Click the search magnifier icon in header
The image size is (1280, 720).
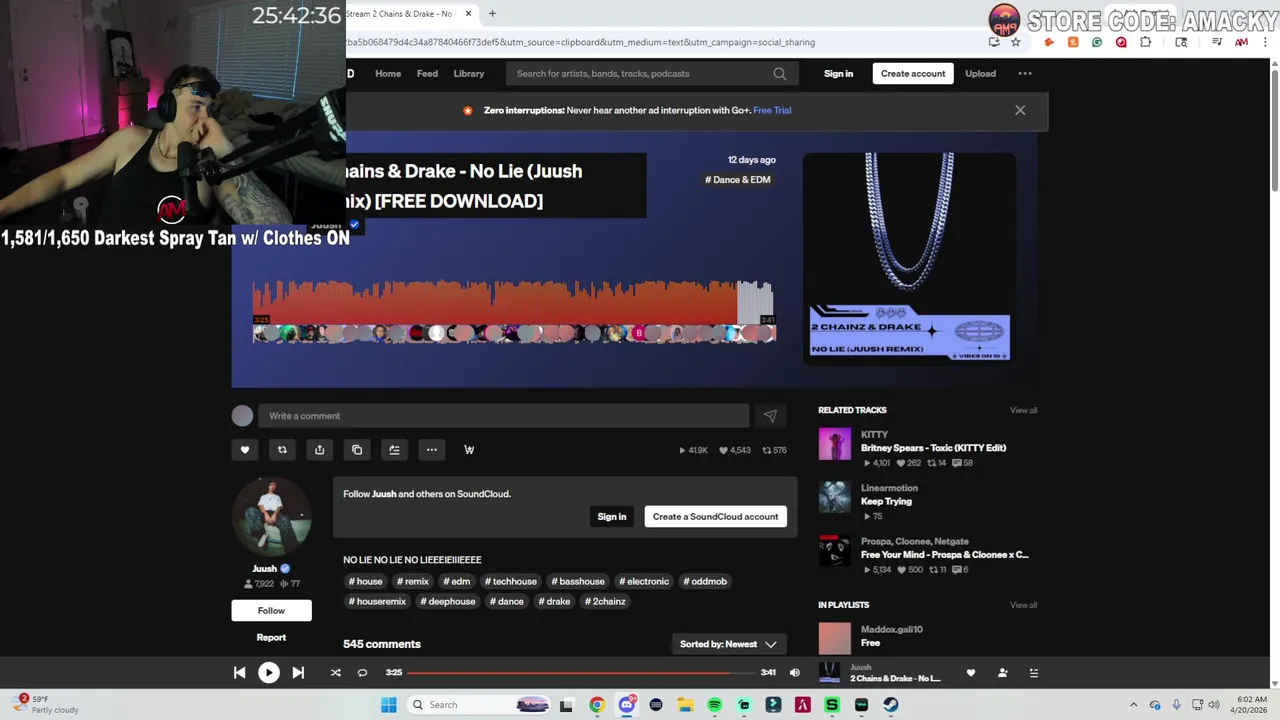pos(779,73)
